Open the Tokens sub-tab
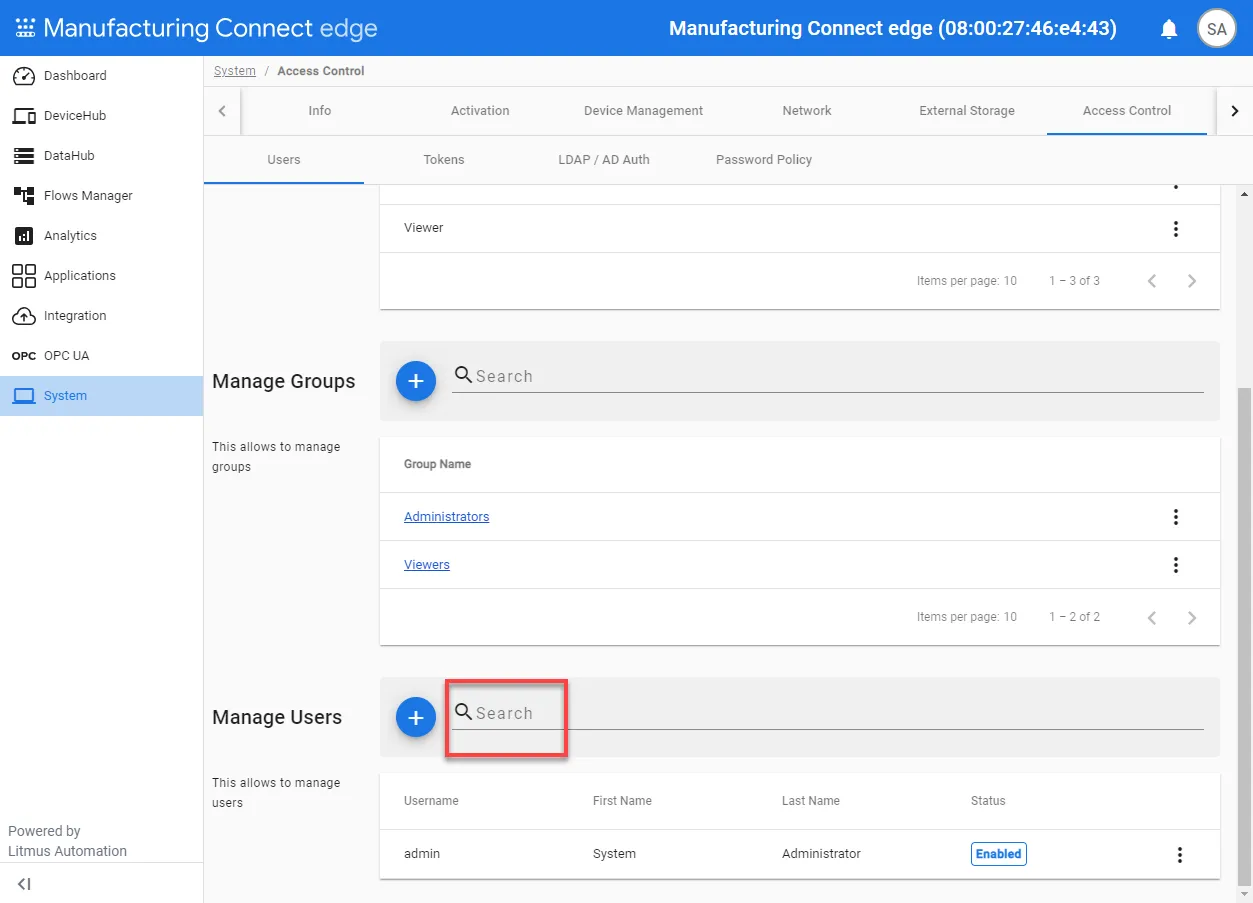Image resolution: width=1253 pixels, height=903 pixels. (x=444, y=160)
